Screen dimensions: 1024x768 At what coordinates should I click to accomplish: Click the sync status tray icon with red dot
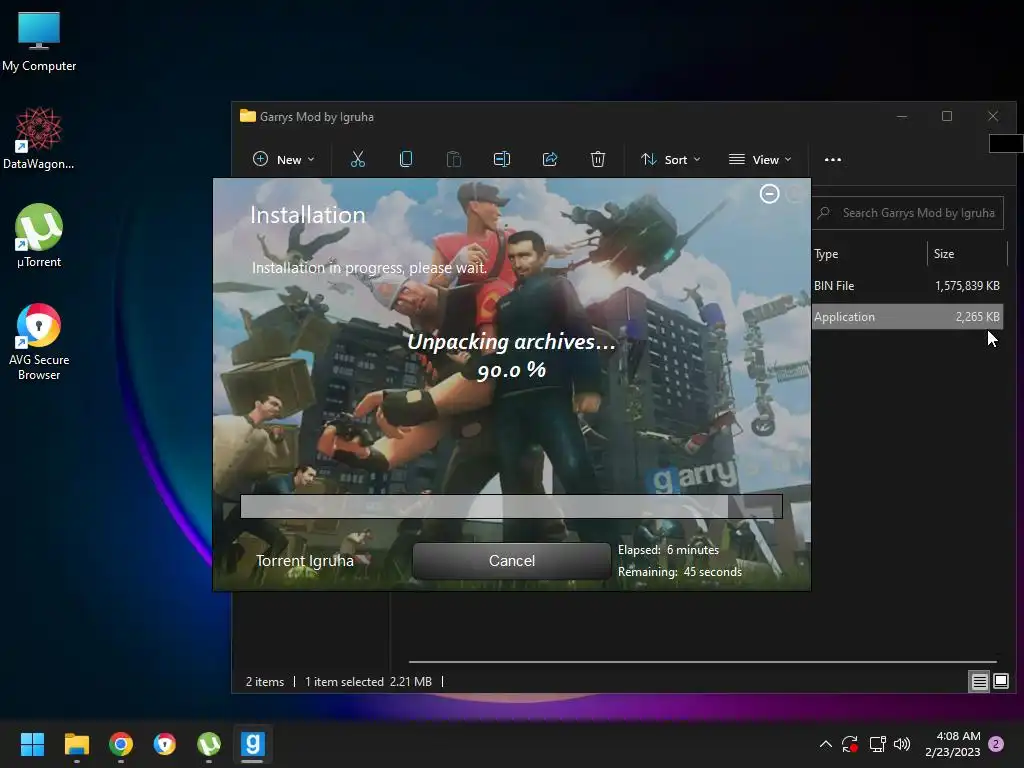pos(850,744)
